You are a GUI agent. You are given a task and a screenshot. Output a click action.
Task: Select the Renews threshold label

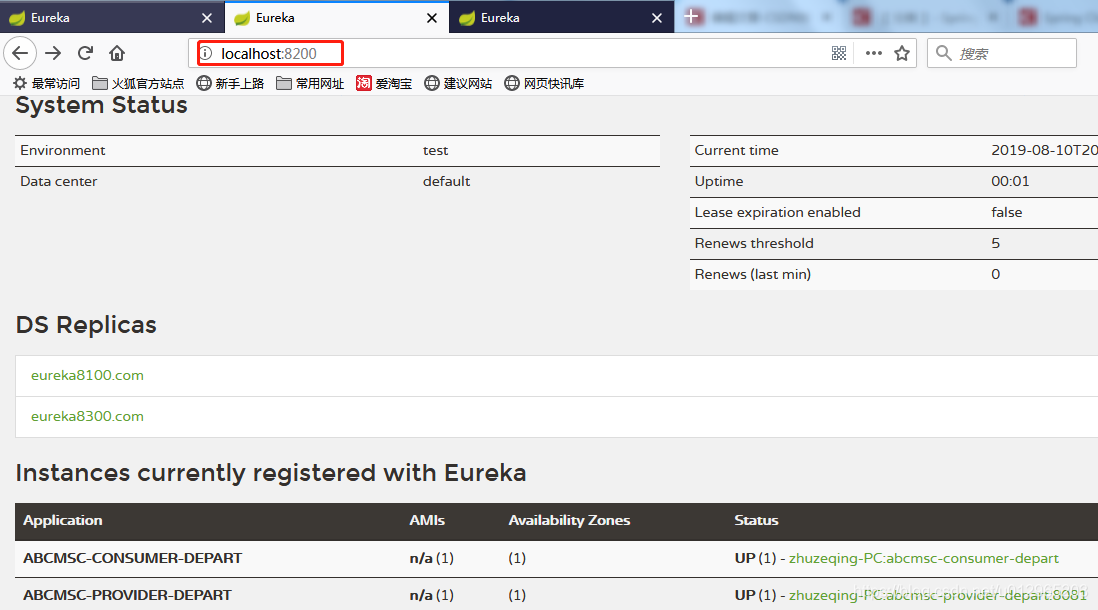click(x=754, y=243)
